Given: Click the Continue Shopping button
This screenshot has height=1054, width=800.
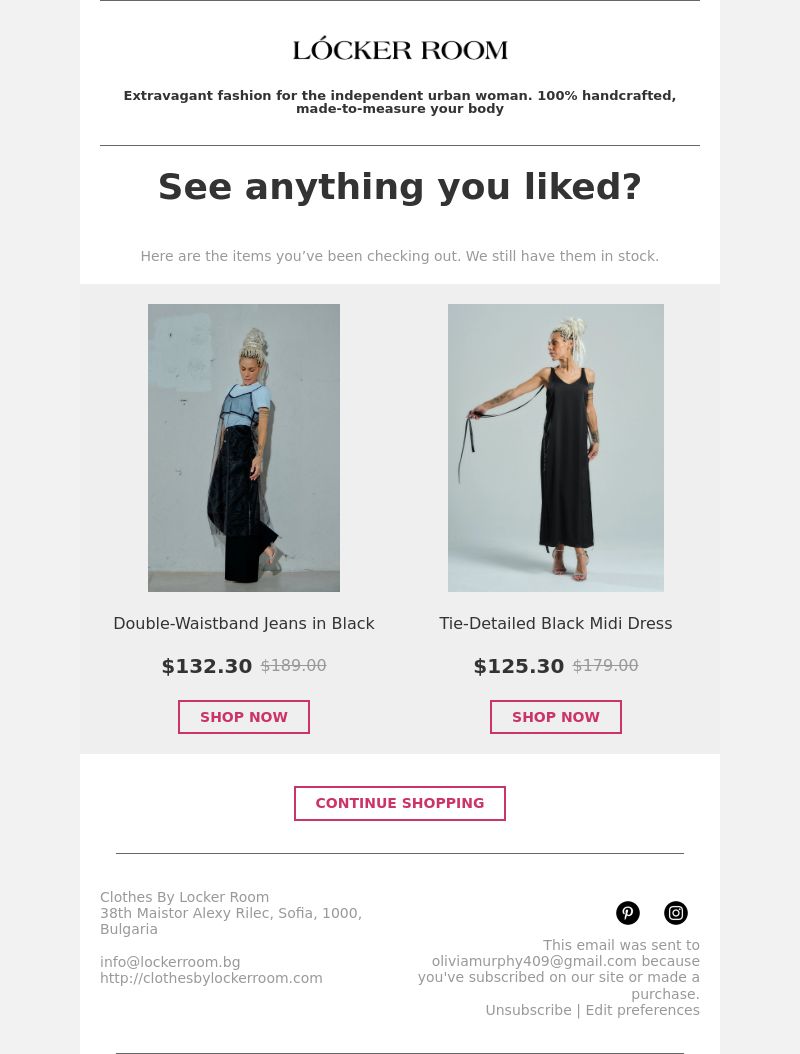Looking at the screenshot, I should [x=400, y=803].
